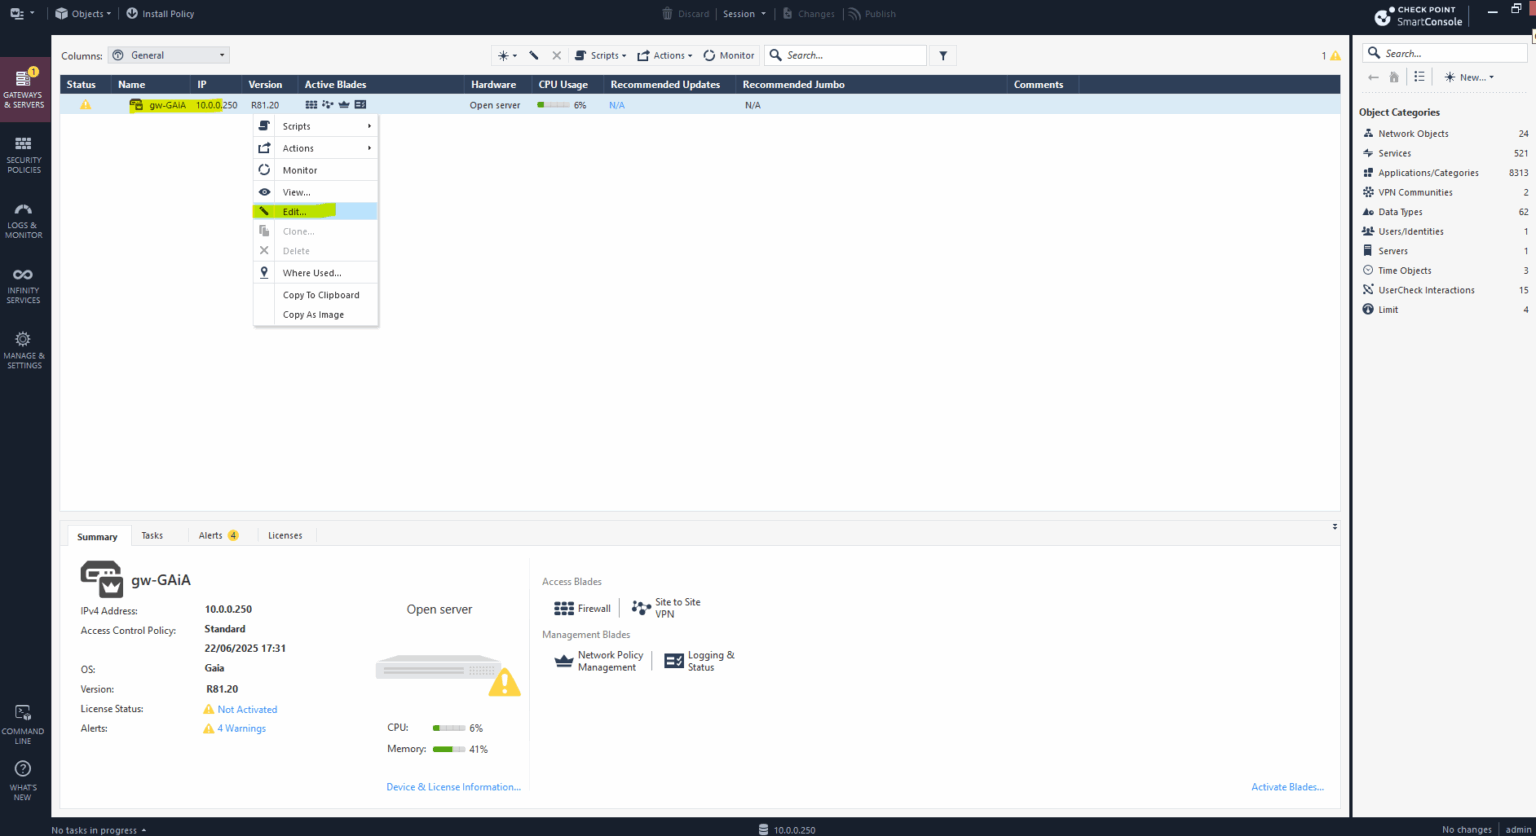
Task: Click the Activate Blades... link
Action: point(1287,786)
